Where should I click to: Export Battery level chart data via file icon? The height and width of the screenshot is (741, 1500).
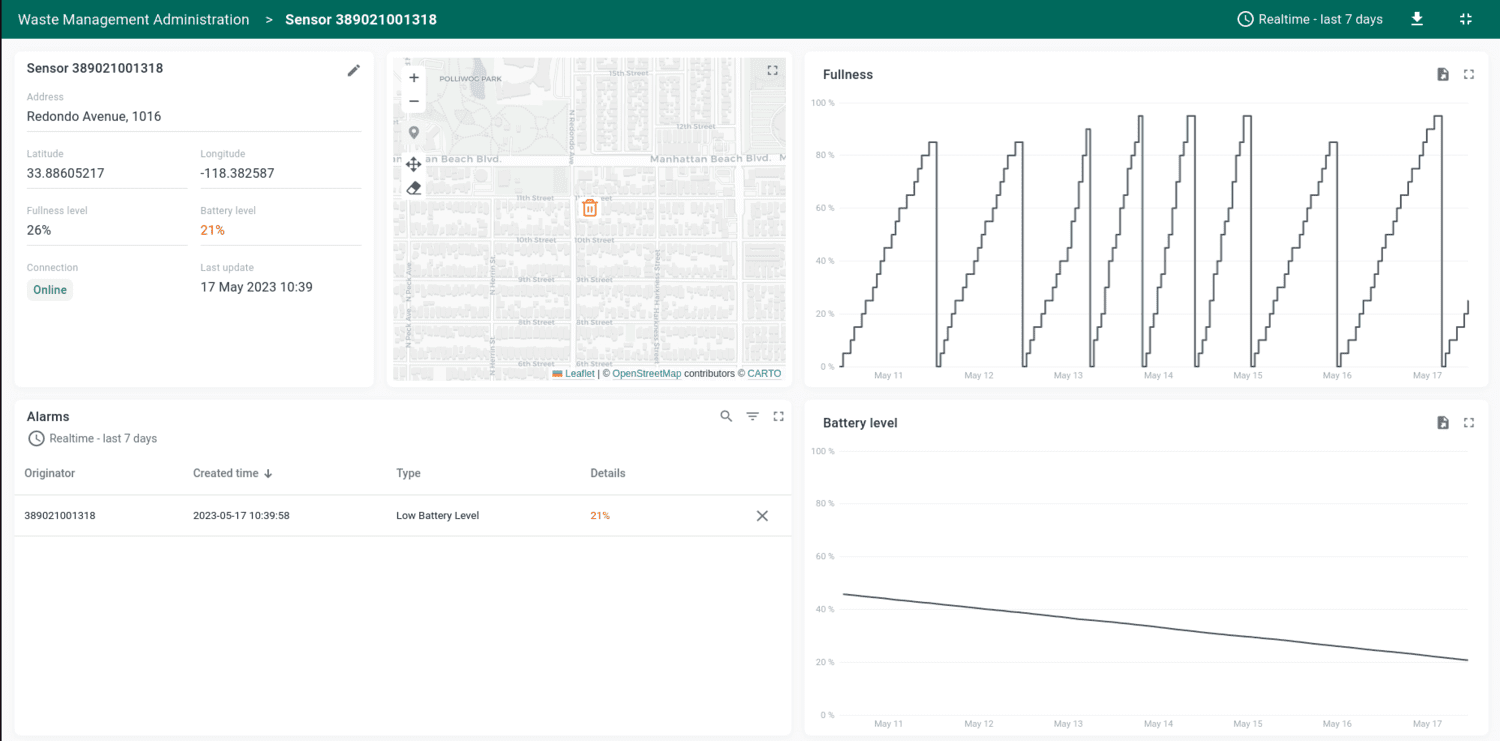1443,422
